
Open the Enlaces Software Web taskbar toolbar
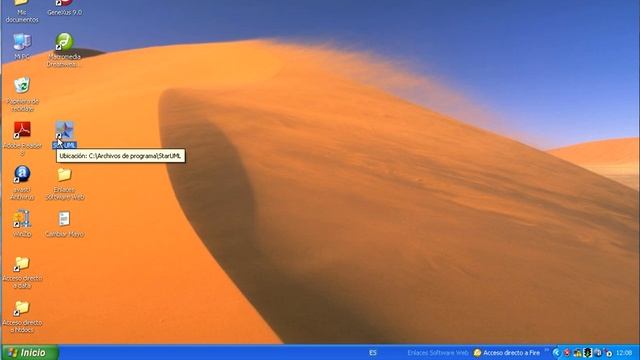click(x=437, y=353)
